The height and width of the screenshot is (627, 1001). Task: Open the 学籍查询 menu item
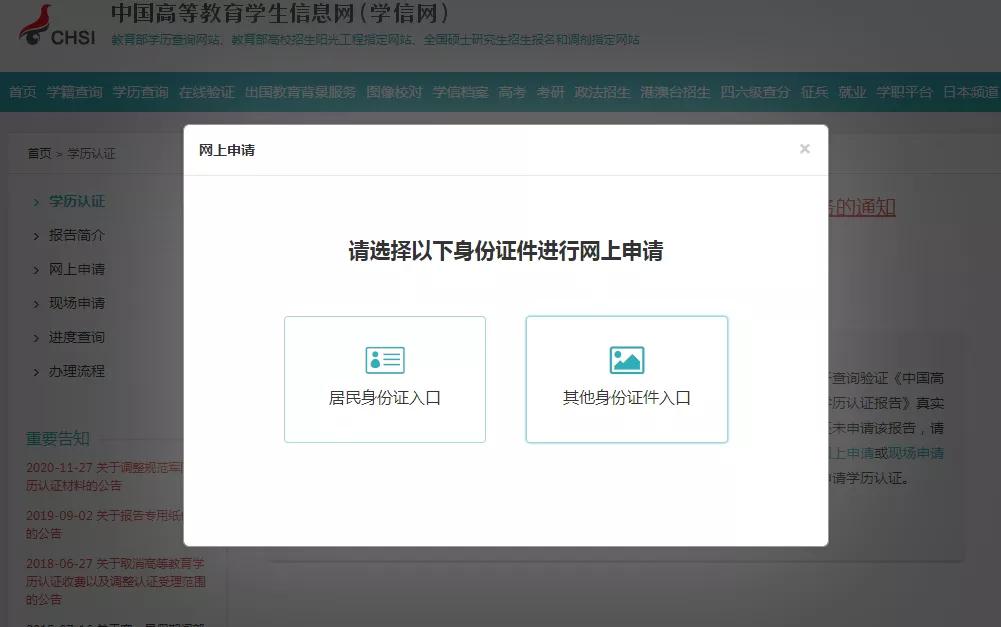(75, 90)
